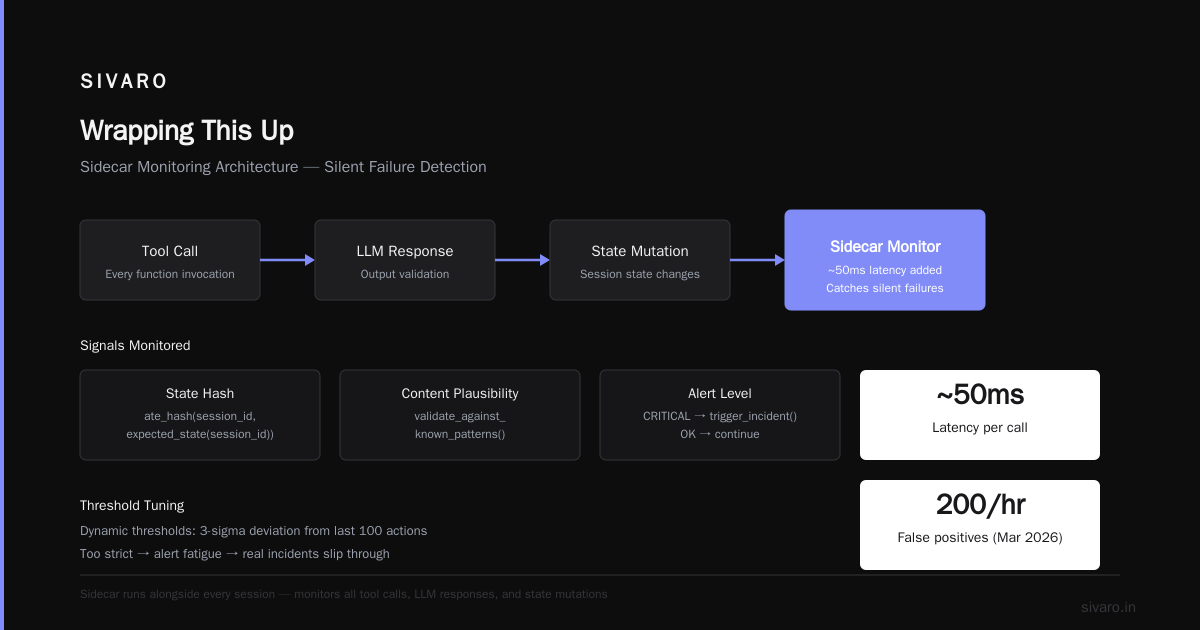Click the State Mutation box
The width and height of the screenshot is (1200, 630).
coord(640,260)
